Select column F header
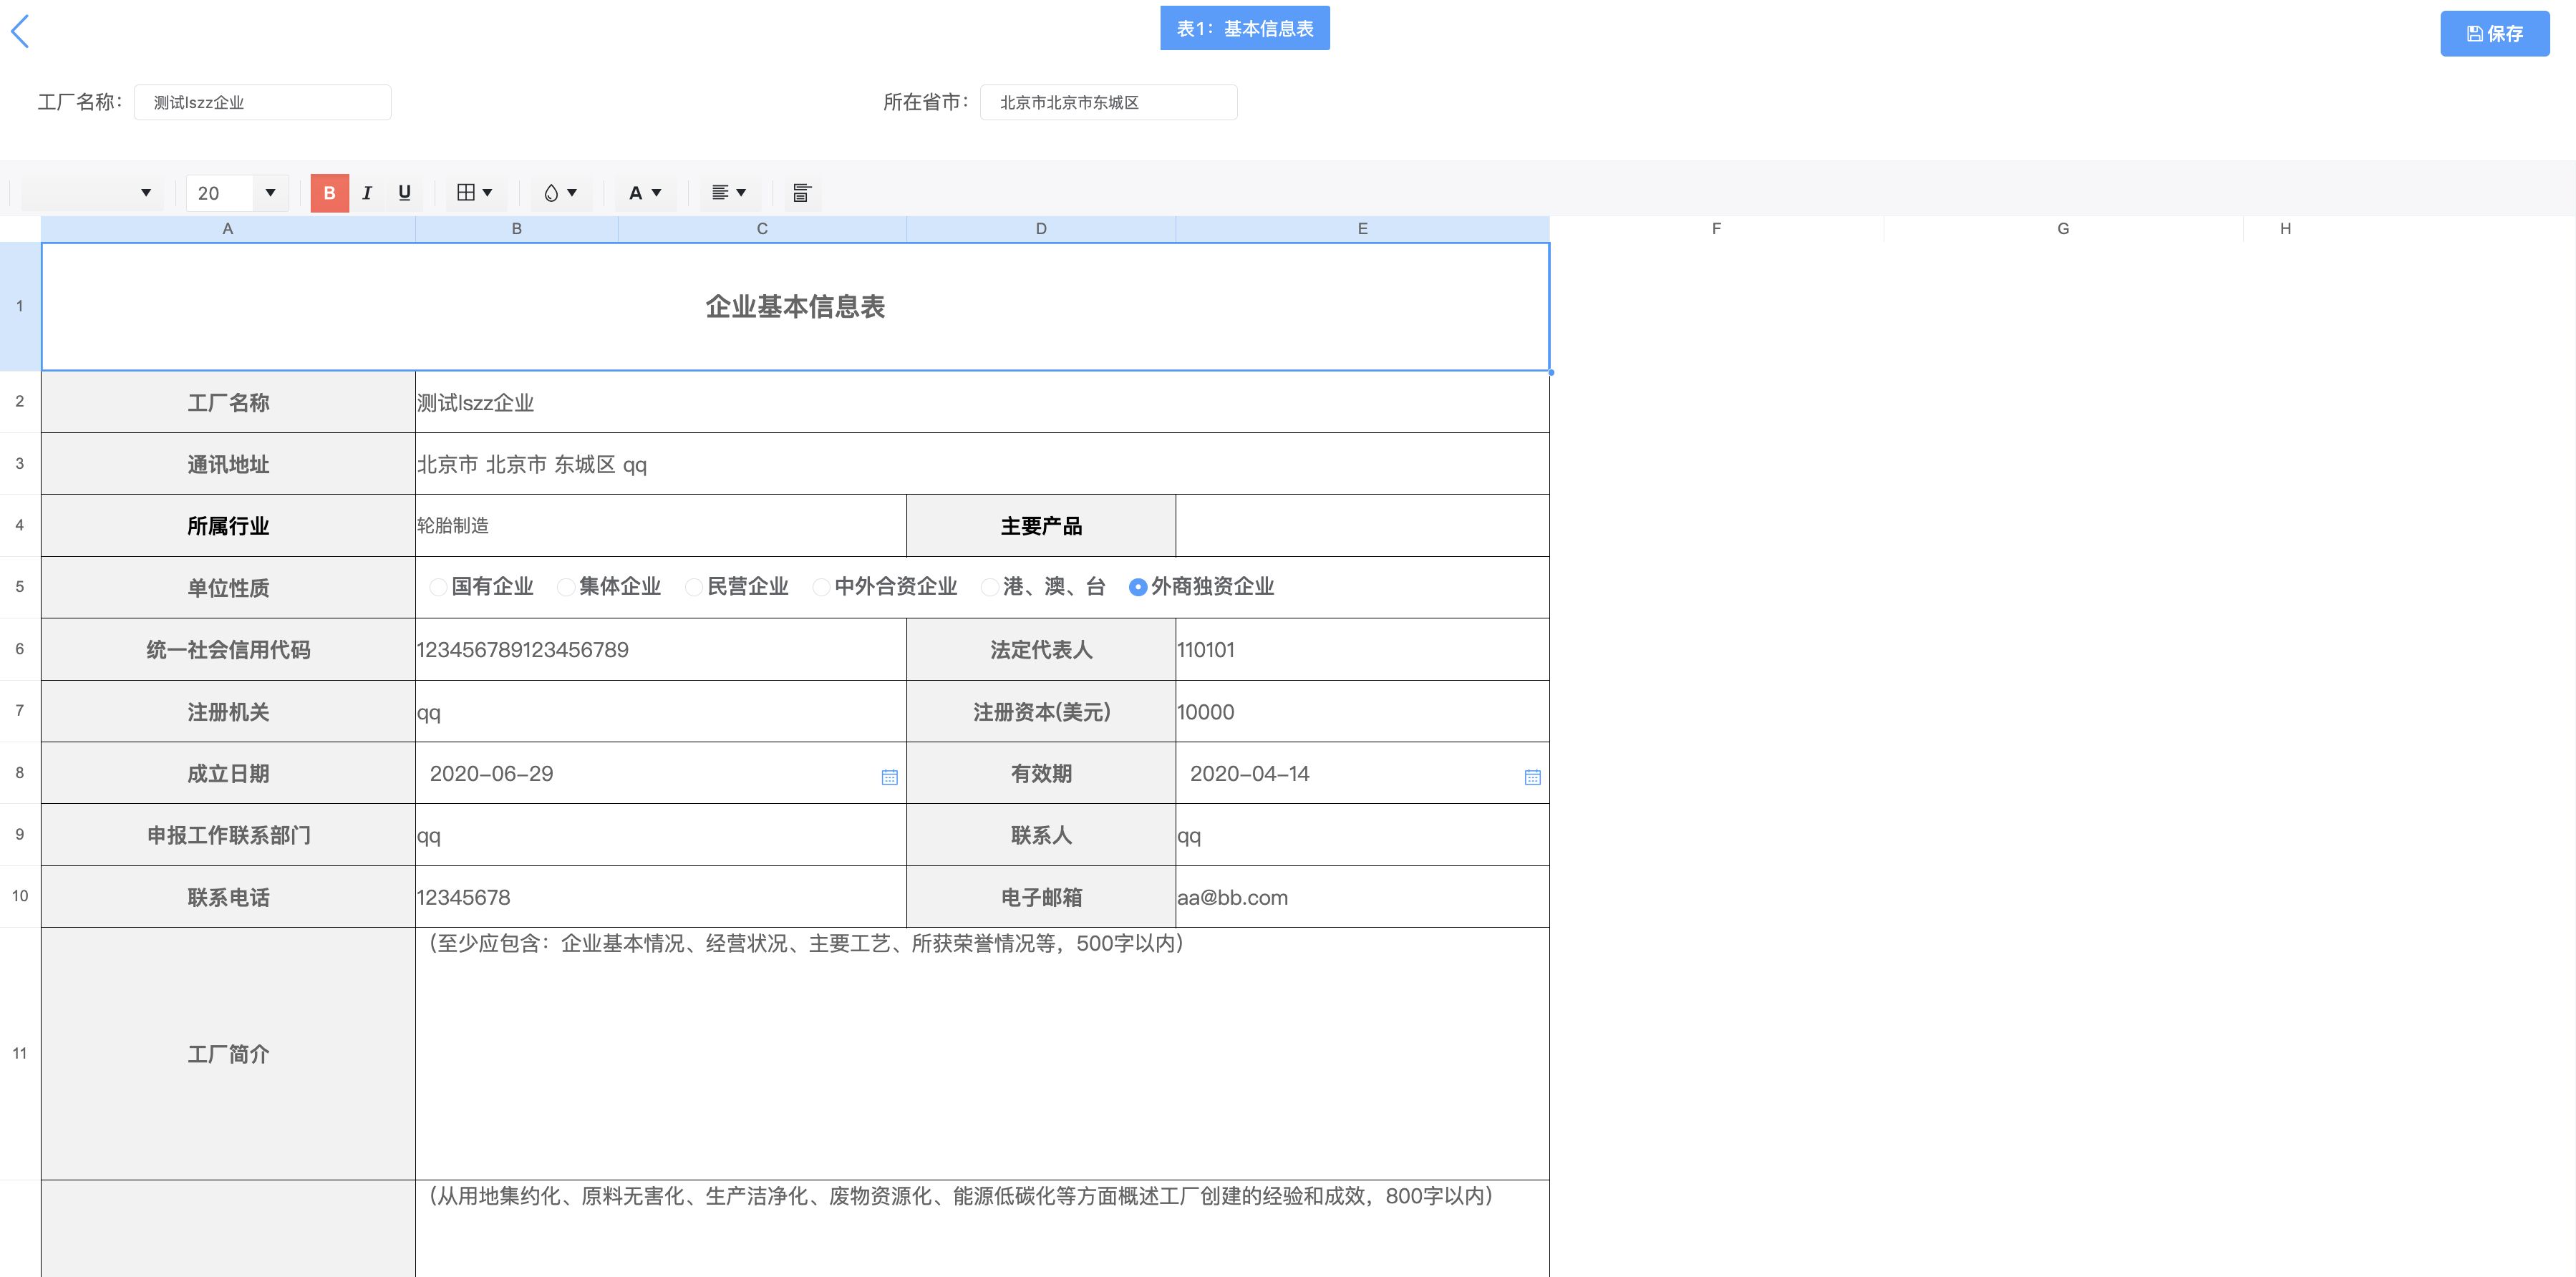Screen dimensions: 2576x1277 click(1716, 229)
